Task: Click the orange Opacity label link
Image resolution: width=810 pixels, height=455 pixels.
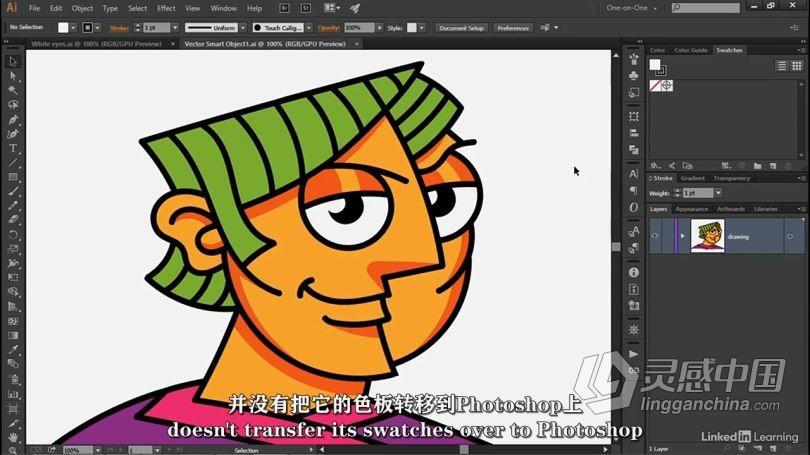Action: coord(329,28)
